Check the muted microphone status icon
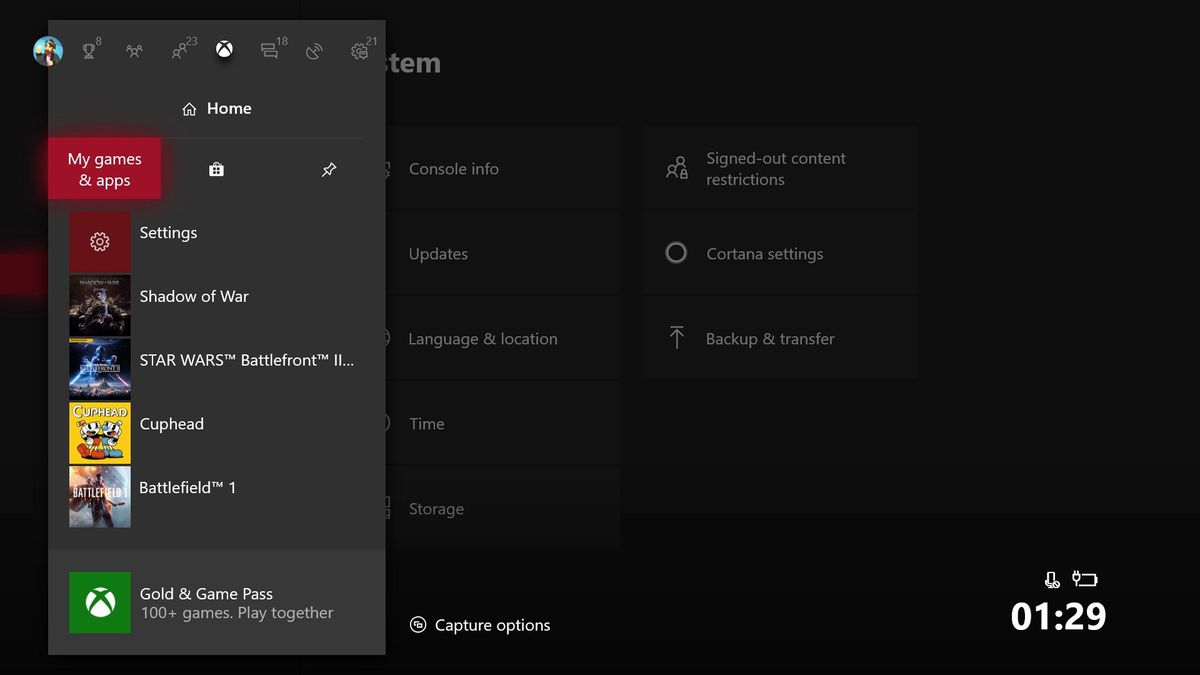 [1050, 578]
